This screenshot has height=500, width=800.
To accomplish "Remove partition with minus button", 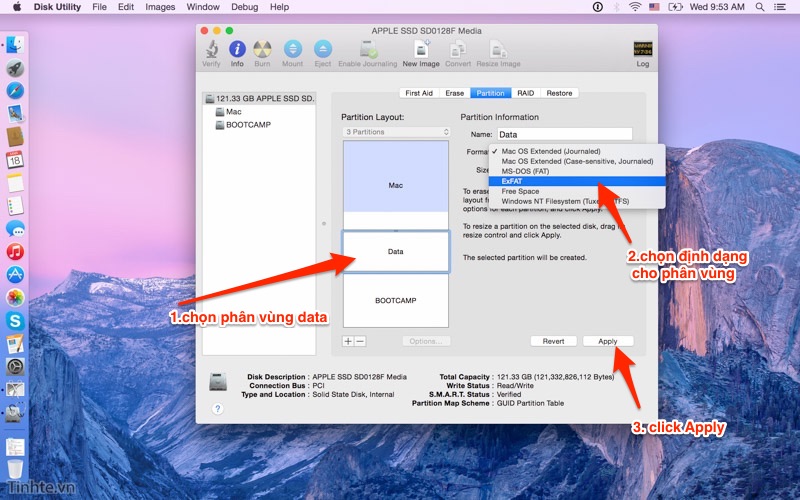I will pyautogui.click(x=360, y=341).
